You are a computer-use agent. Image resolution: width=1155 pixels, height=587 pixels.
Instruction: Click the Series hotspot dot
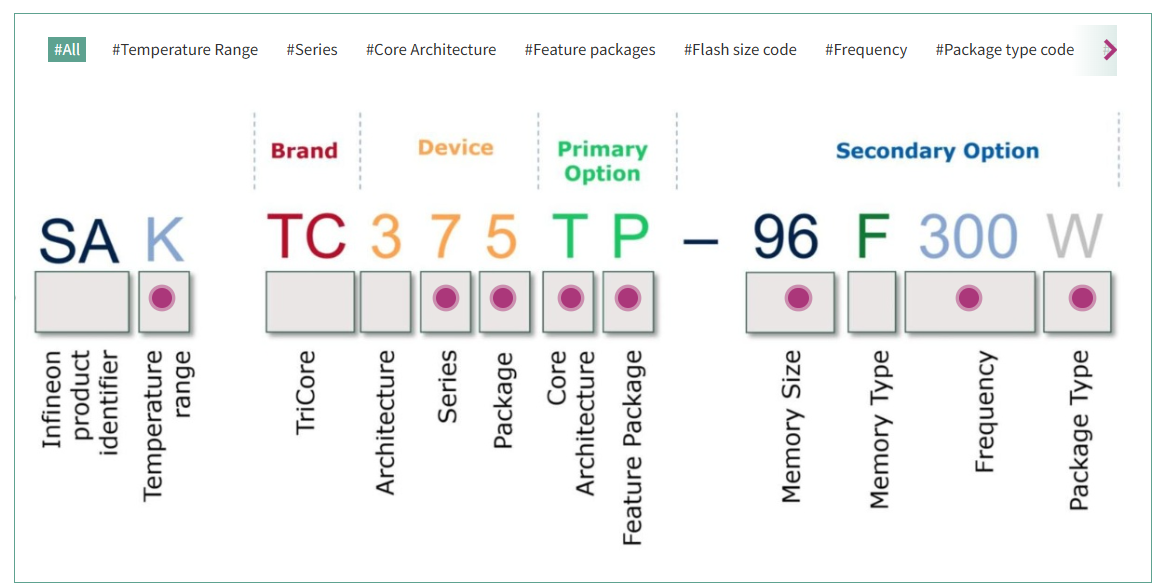tap(446, 298)
